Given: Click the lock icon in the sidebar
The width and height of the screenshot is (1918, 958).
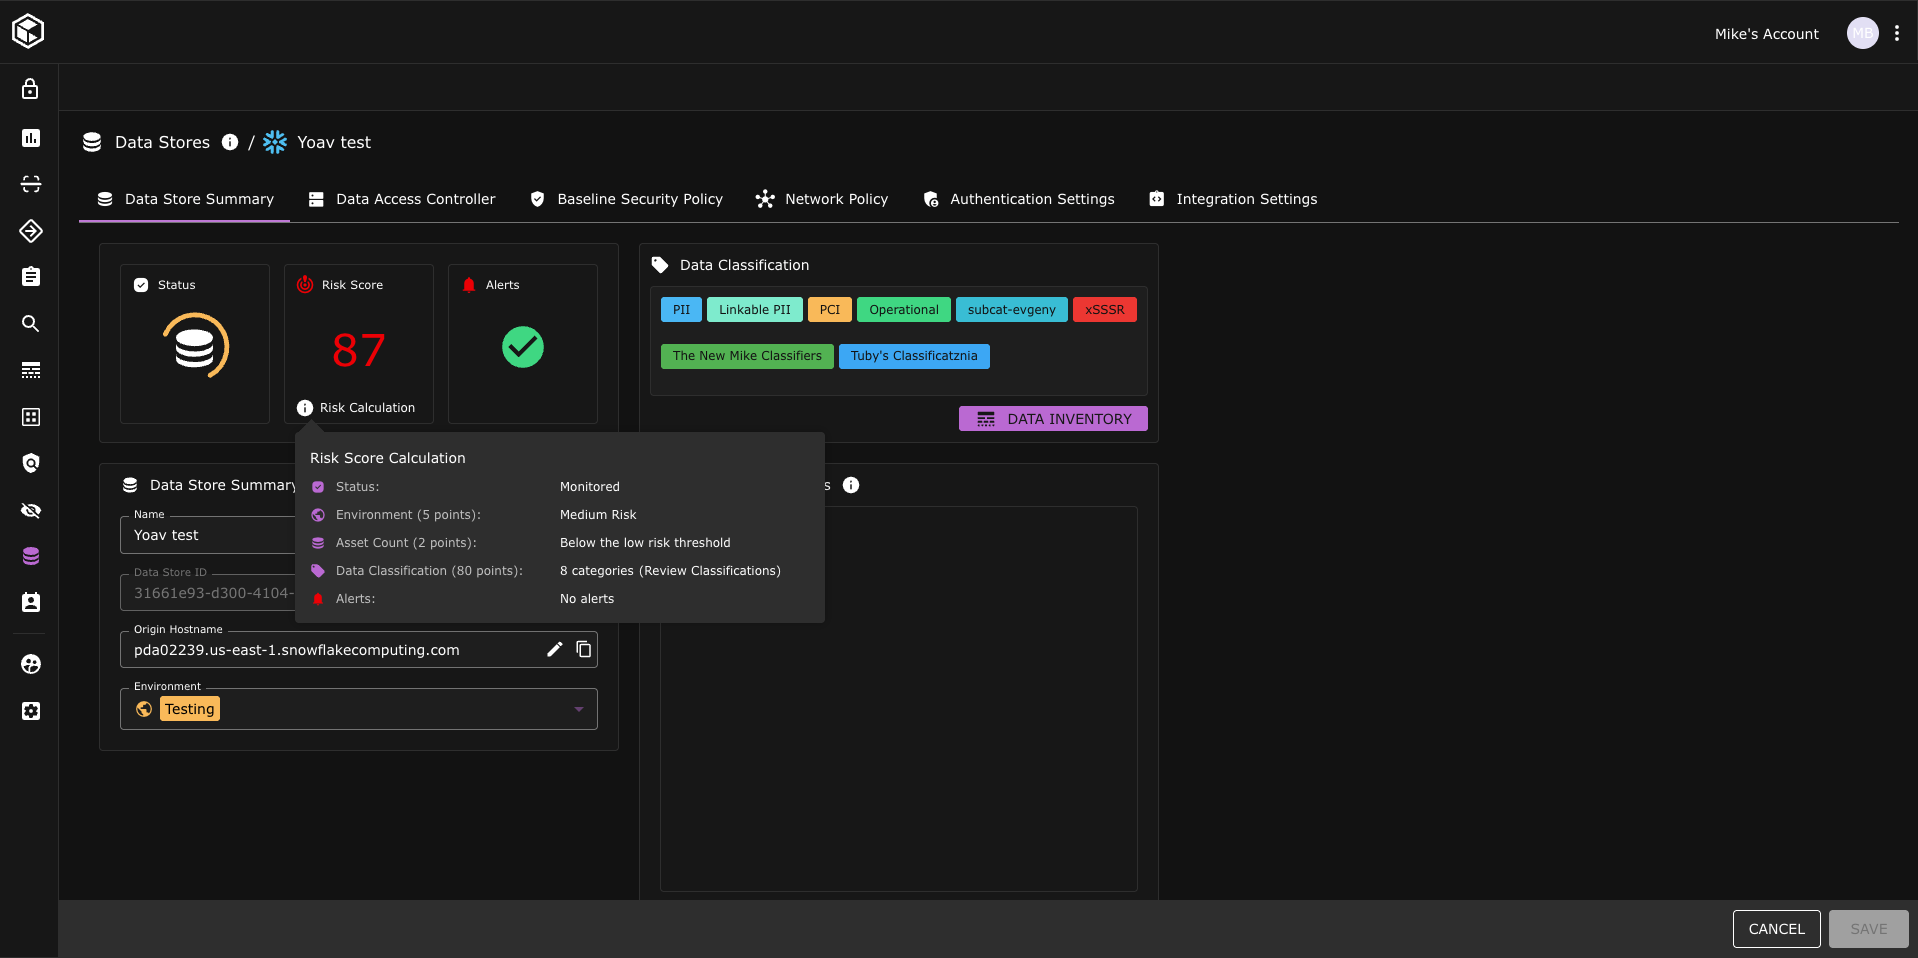Looking at the screenshot, I should (30, 89).
